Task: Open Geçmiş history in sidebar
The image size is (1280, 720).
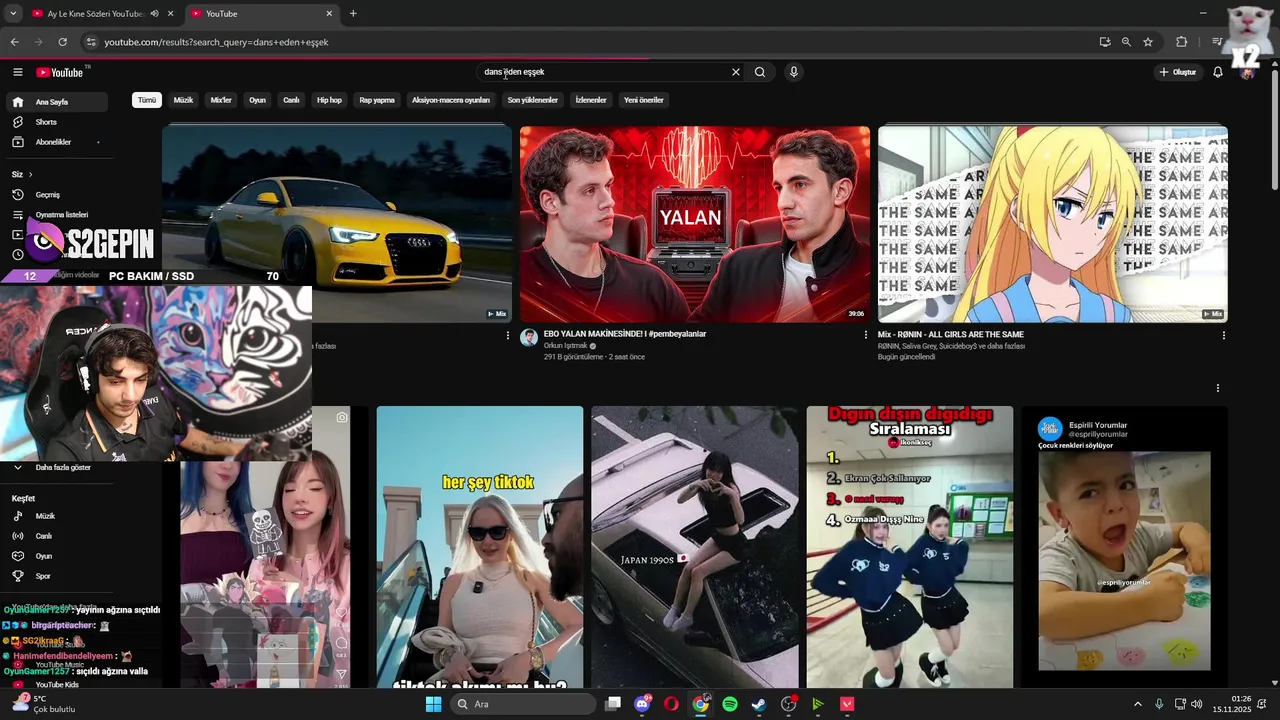Action: pyautogui.click(x=56, y=194)
